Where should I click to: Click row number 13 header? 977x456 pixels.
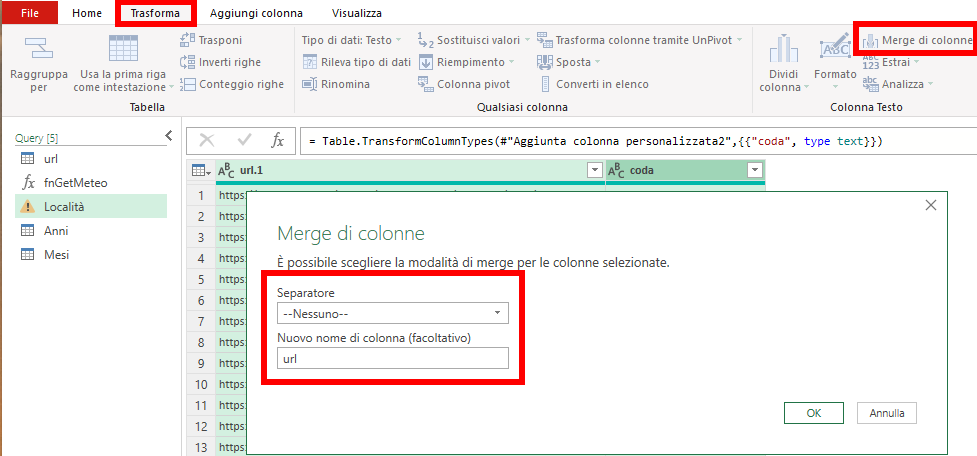pyautogui.click(x=201, y=447)
